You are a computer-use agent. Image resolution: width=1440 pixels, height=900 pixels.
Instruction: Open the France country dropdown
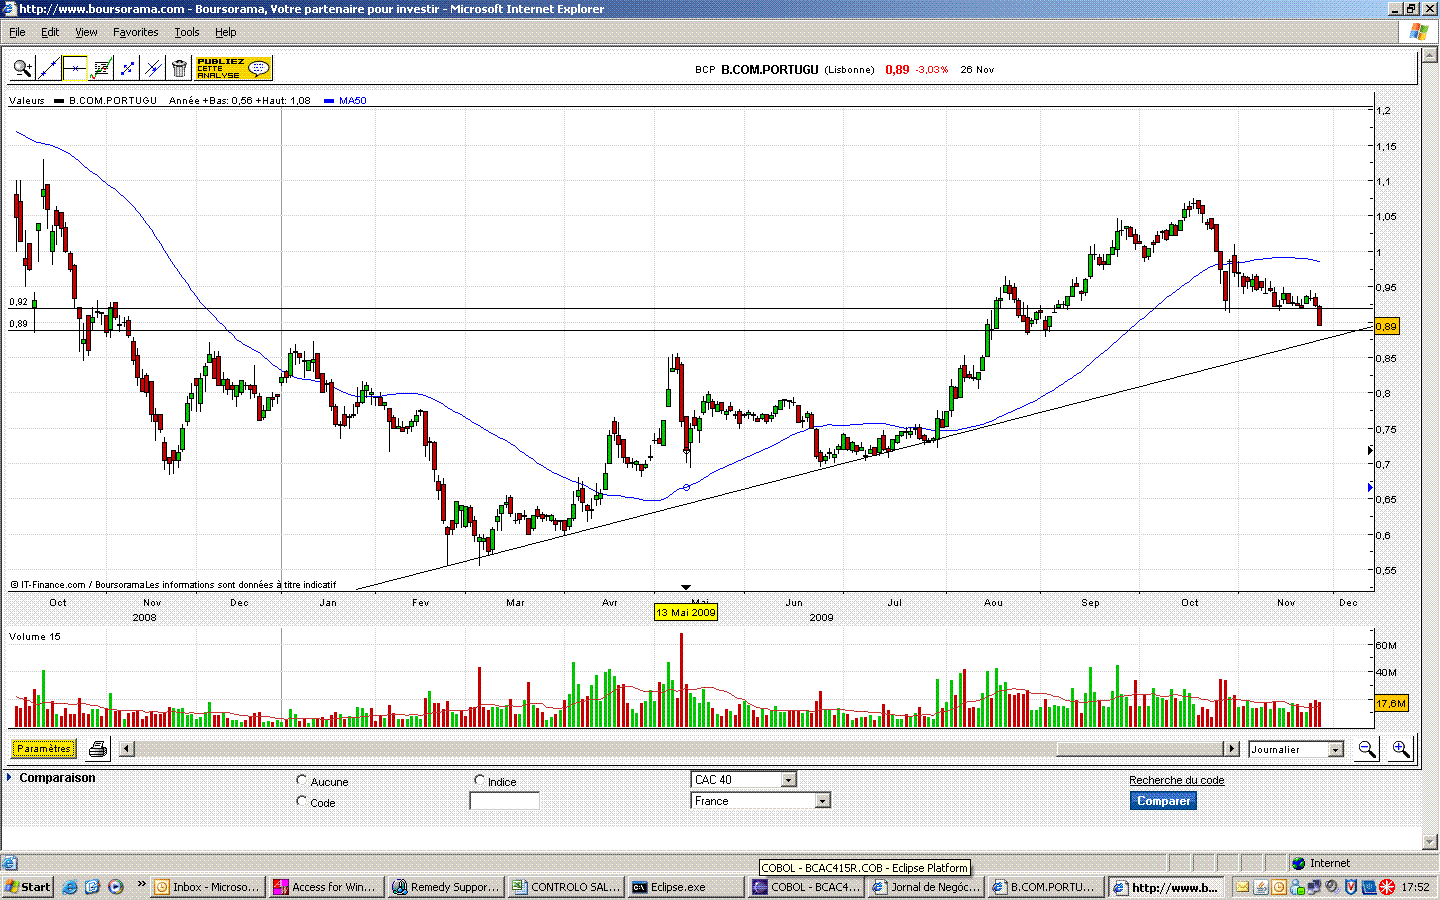coord(761,800)
